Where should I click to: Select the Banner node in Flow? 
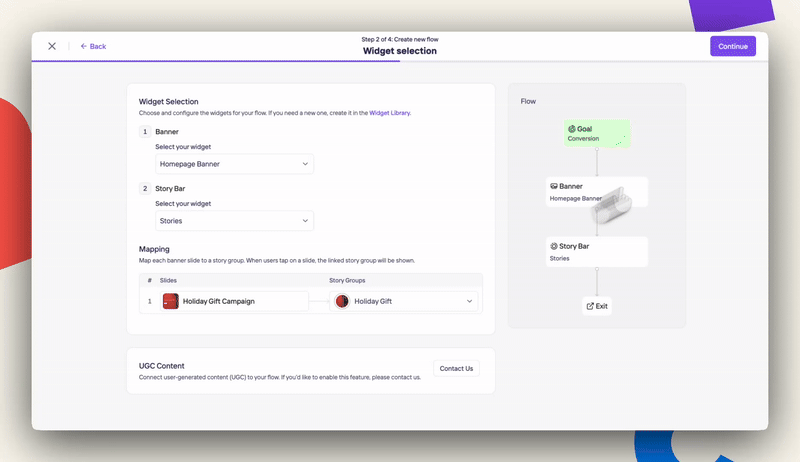click(x=596, y=192)
